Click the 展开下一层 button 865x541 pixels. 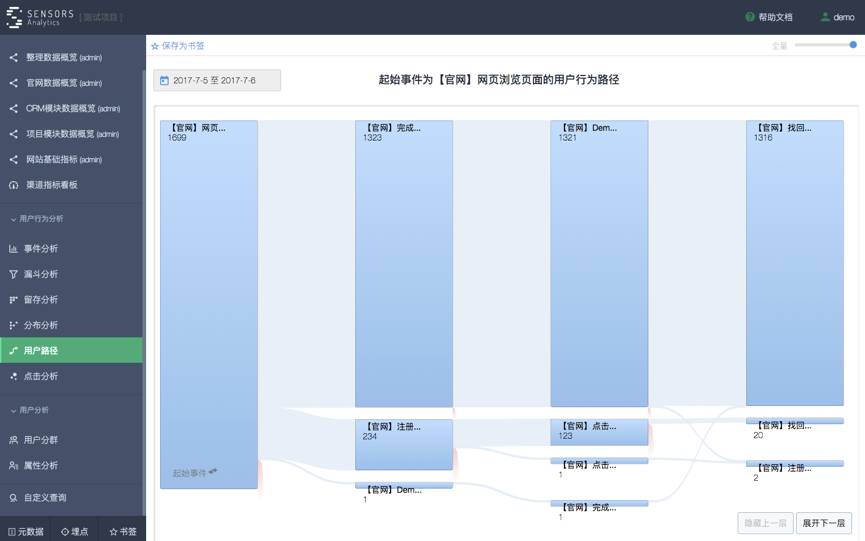824,523
